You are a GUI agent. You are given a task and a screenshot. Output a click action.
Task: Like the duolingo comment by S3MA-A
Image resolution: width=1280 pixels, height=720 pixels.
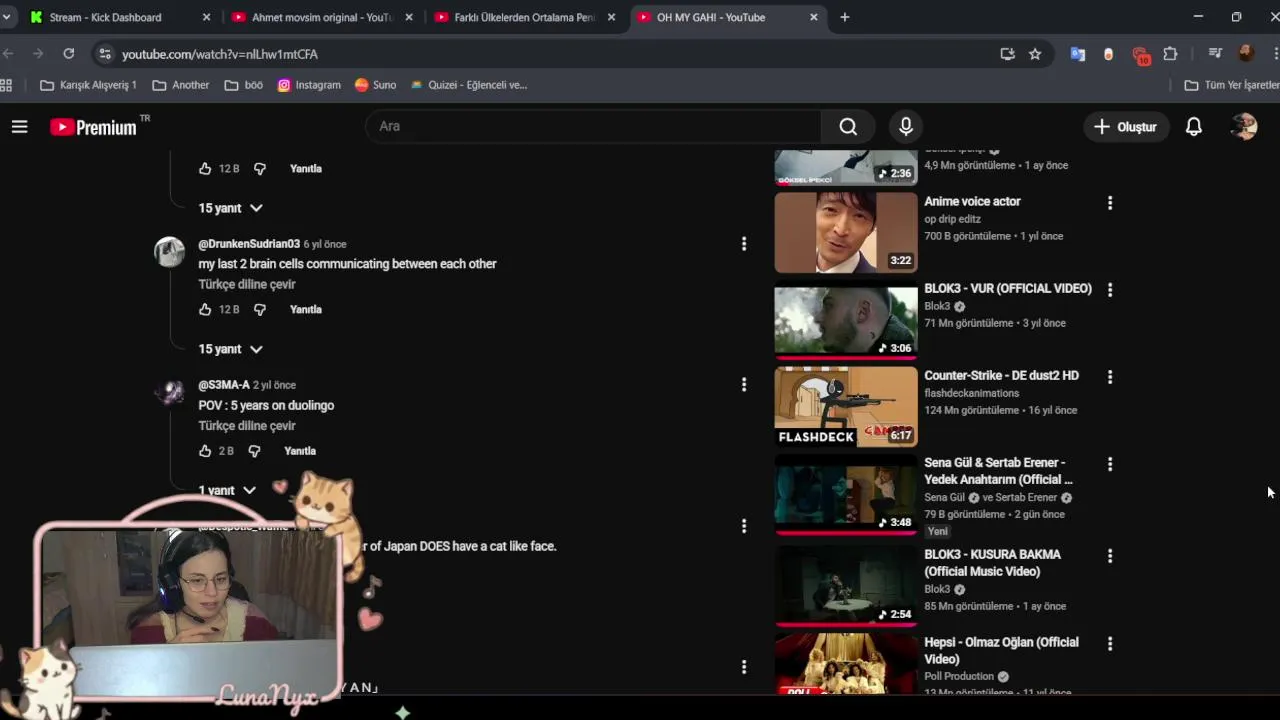click(x=205, y=451)
